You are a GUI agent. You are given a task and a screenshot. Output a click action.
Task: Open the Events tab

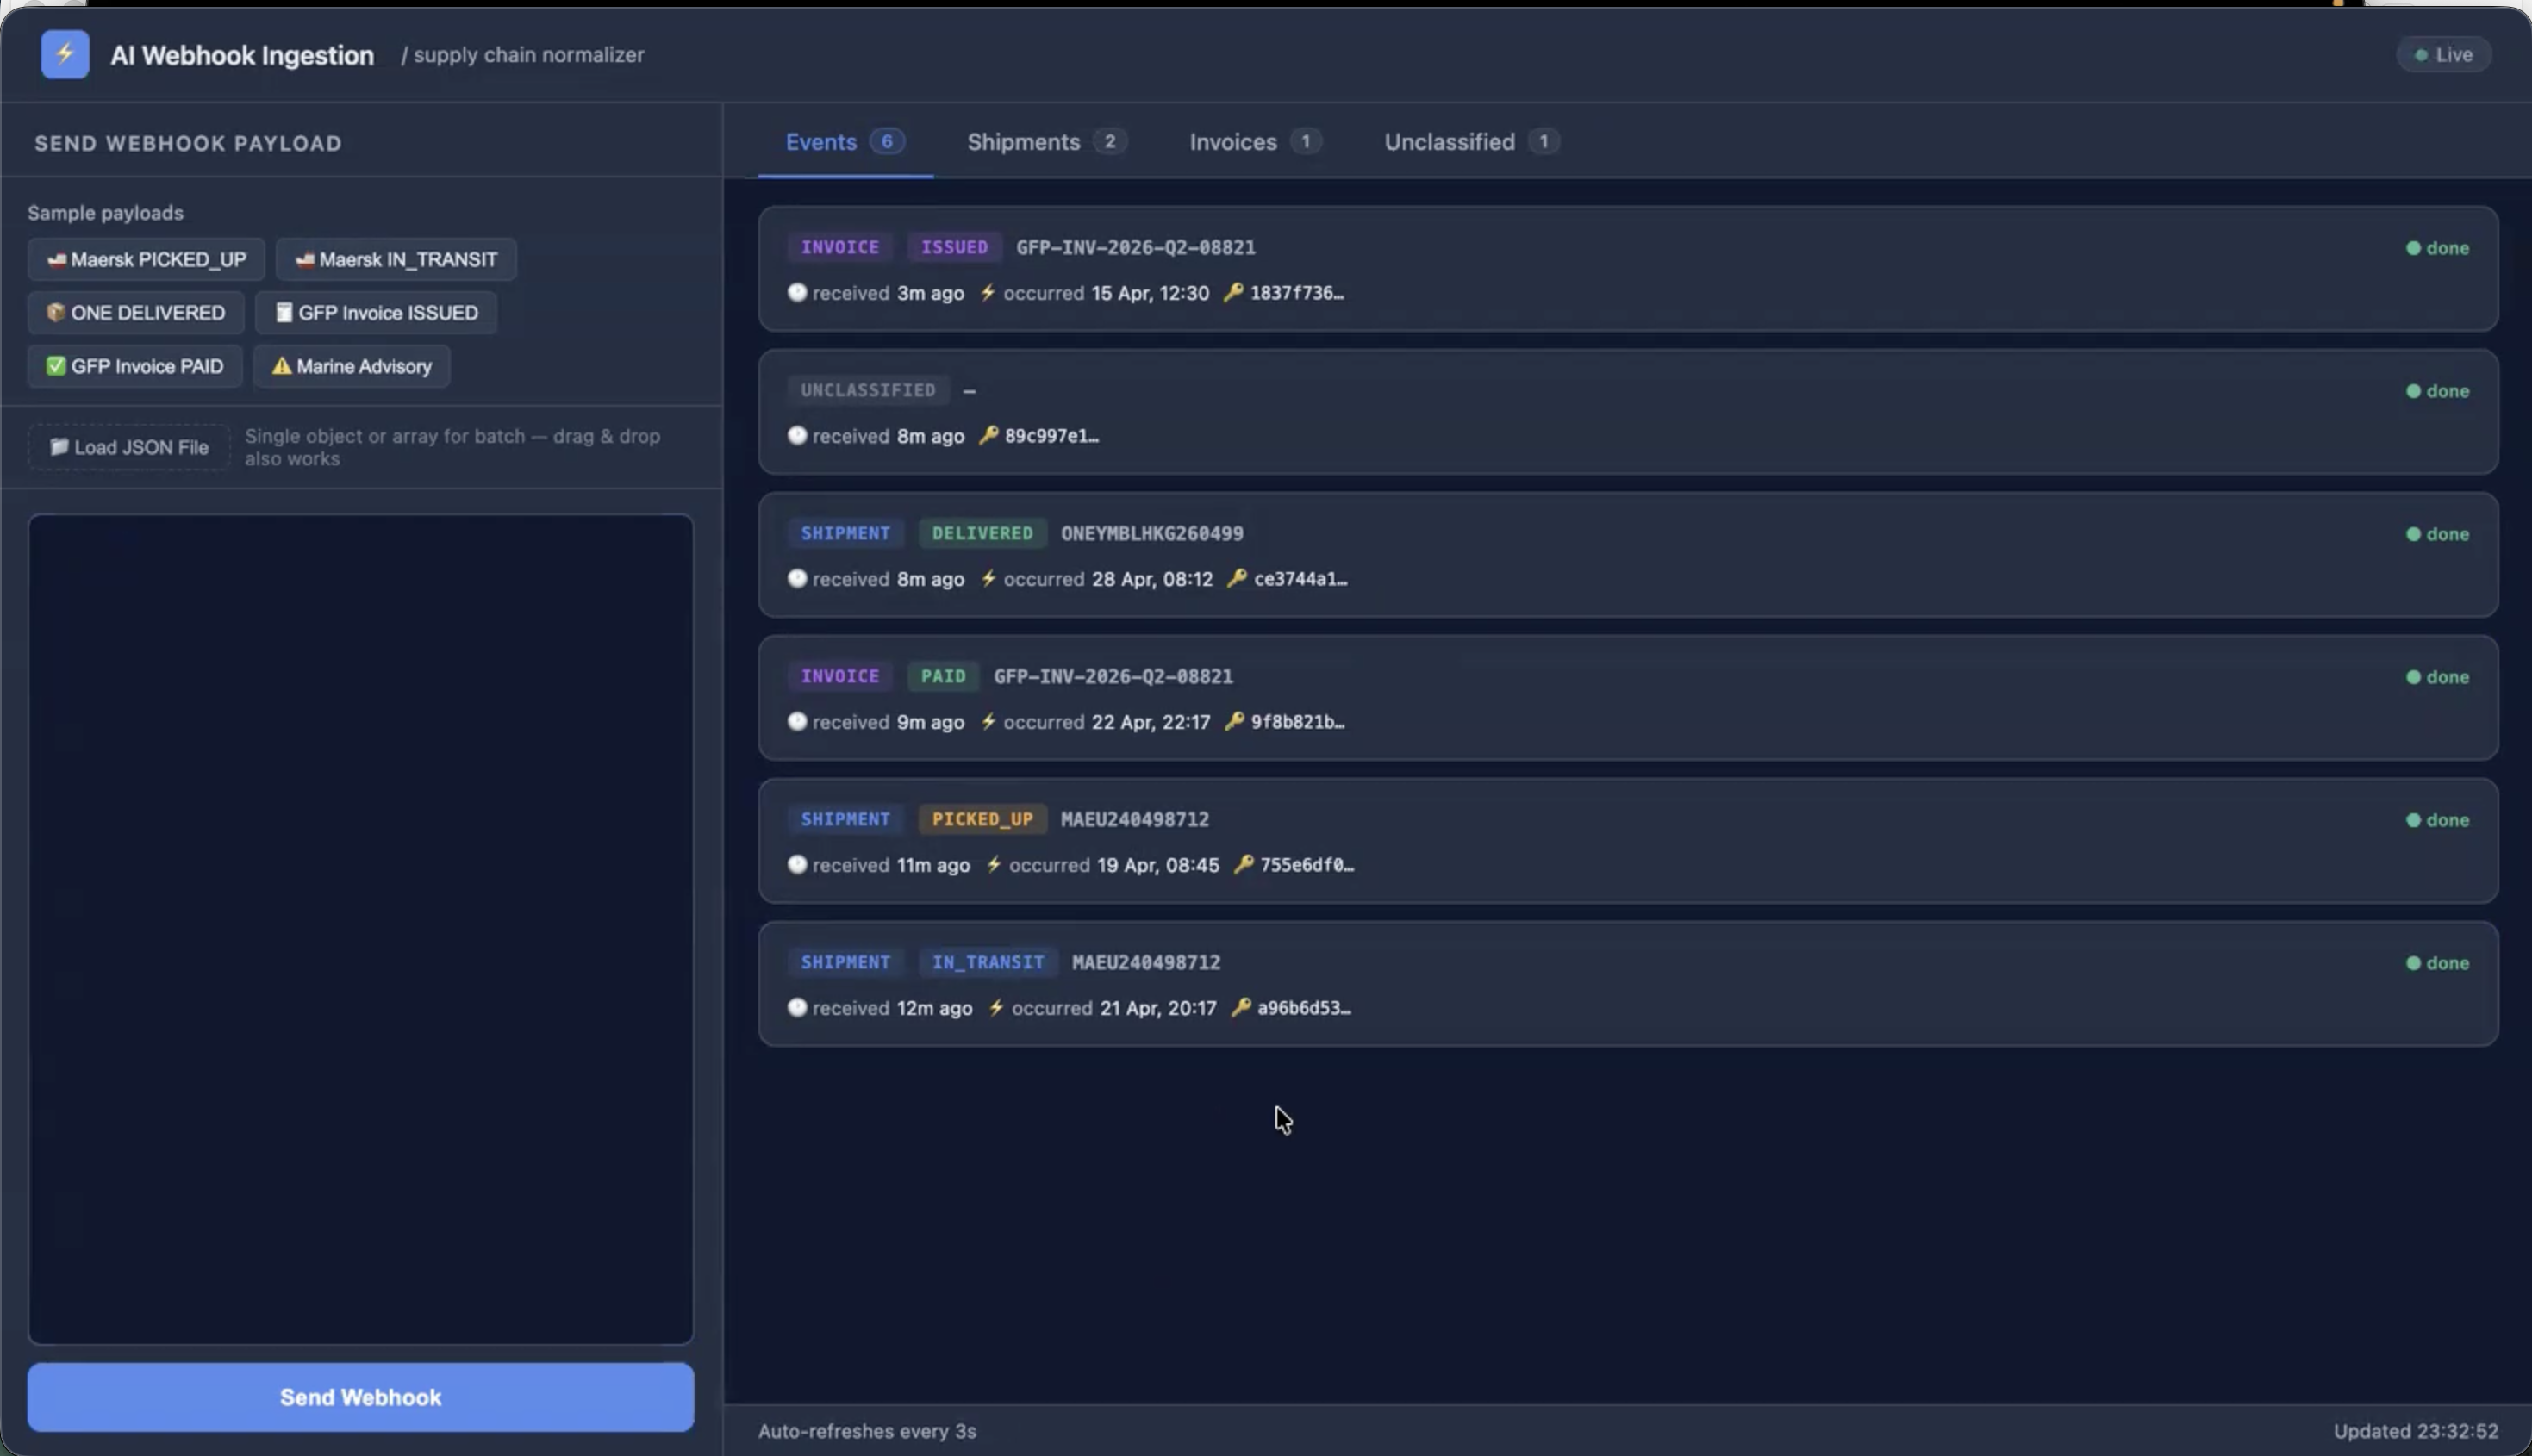[845, 142]
